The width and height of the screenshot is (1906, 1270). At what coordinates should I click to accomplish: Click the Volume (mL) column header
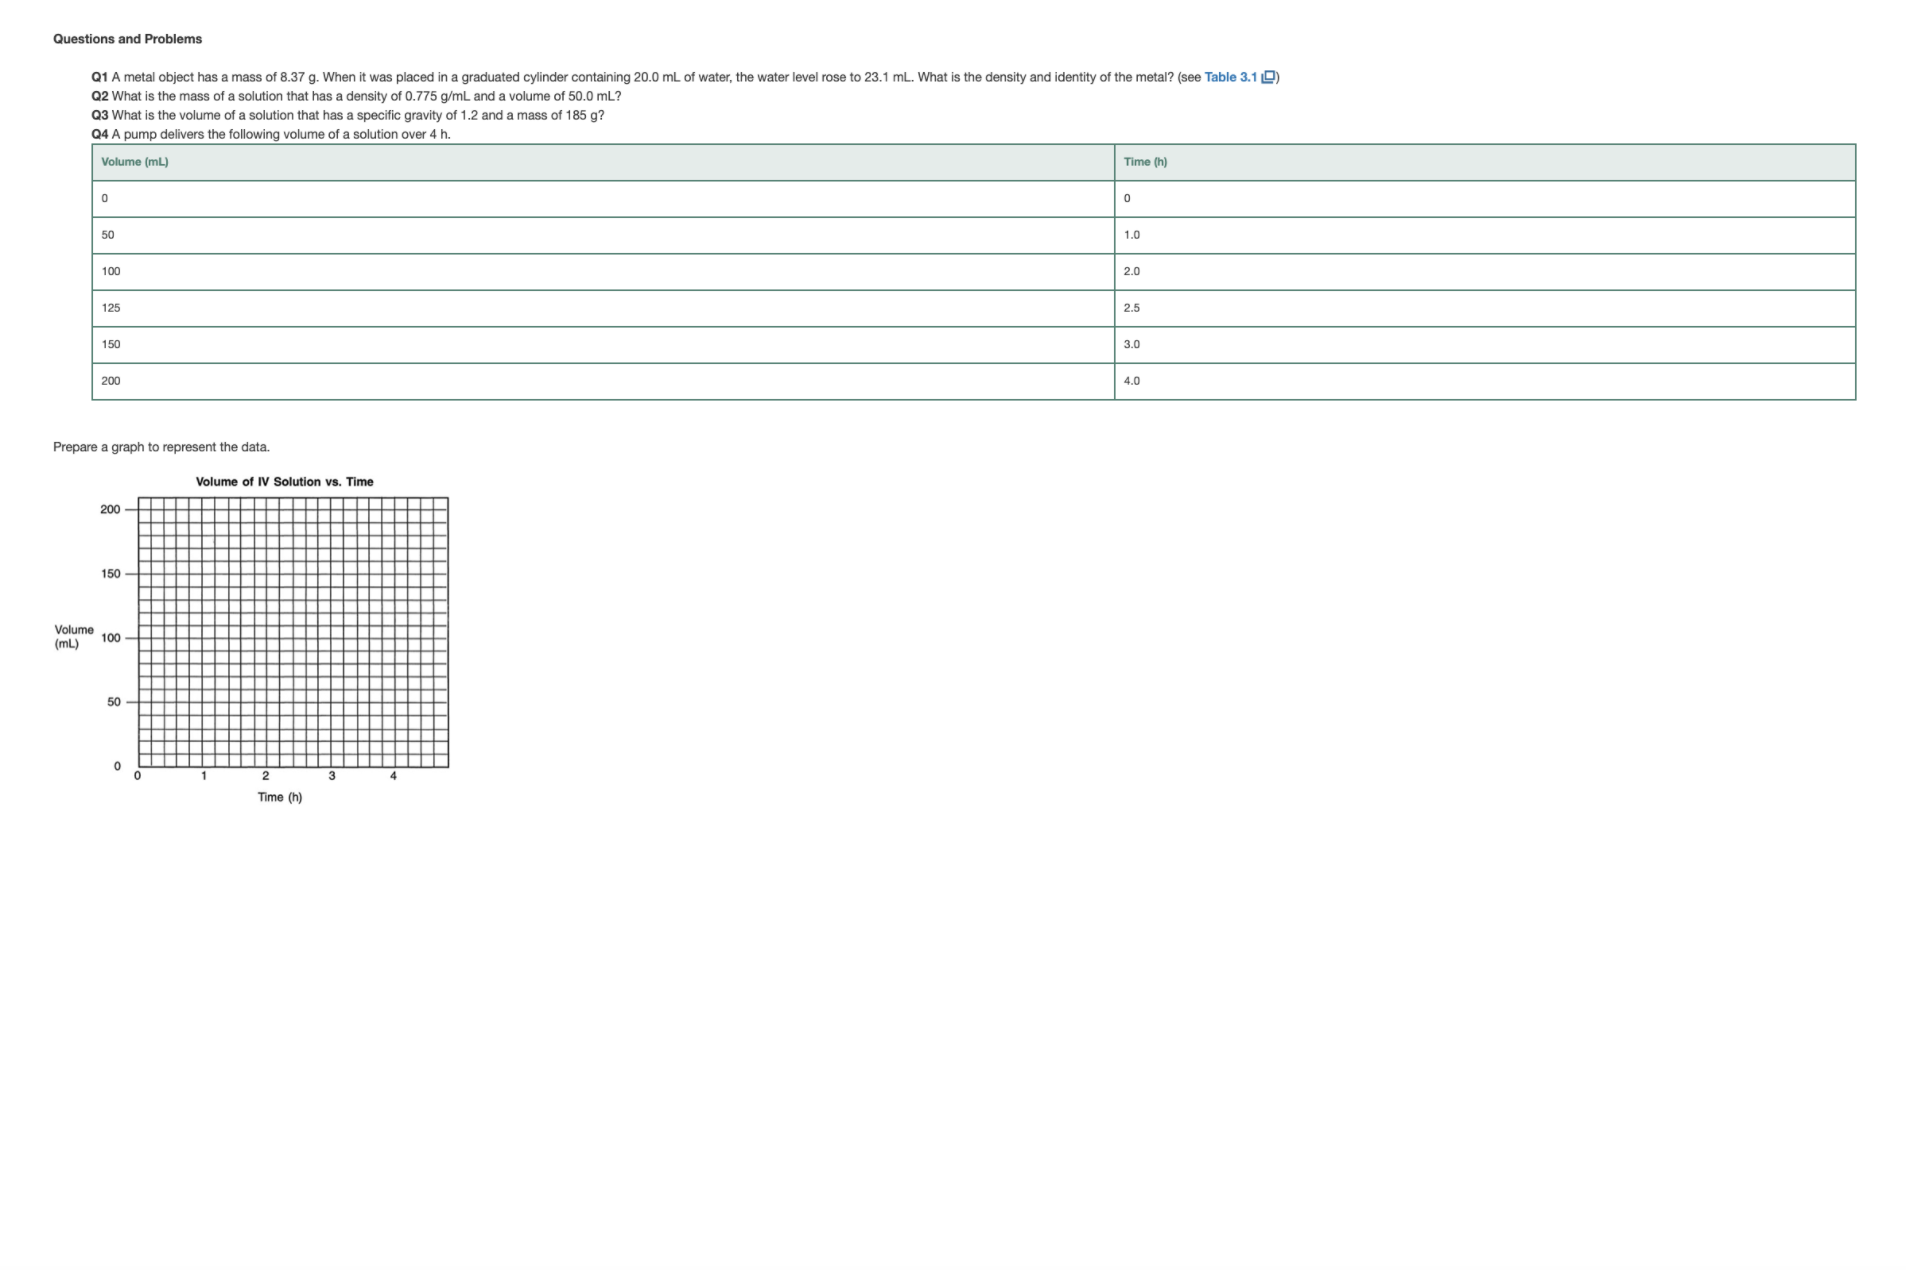pos(135,162)
